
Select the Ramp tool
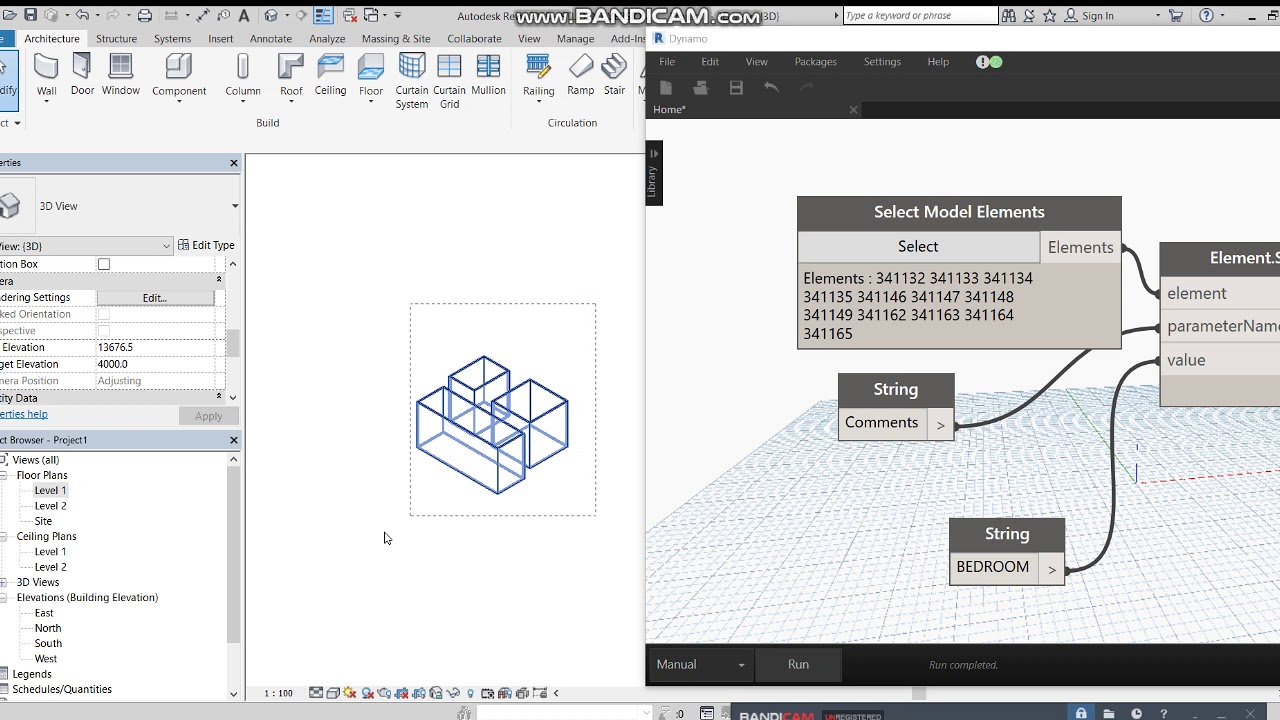(x=581, y=75)
